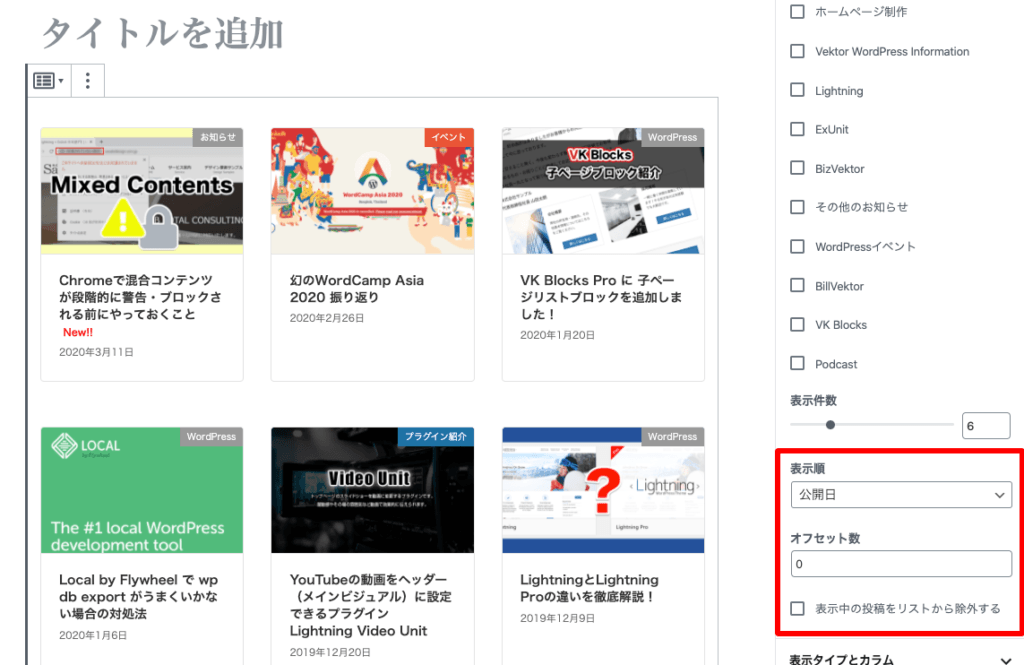Focus the 表示件数 number field showing 6
The height and width of the screenshot is (665, 1024).
click(x=986, y=426)
